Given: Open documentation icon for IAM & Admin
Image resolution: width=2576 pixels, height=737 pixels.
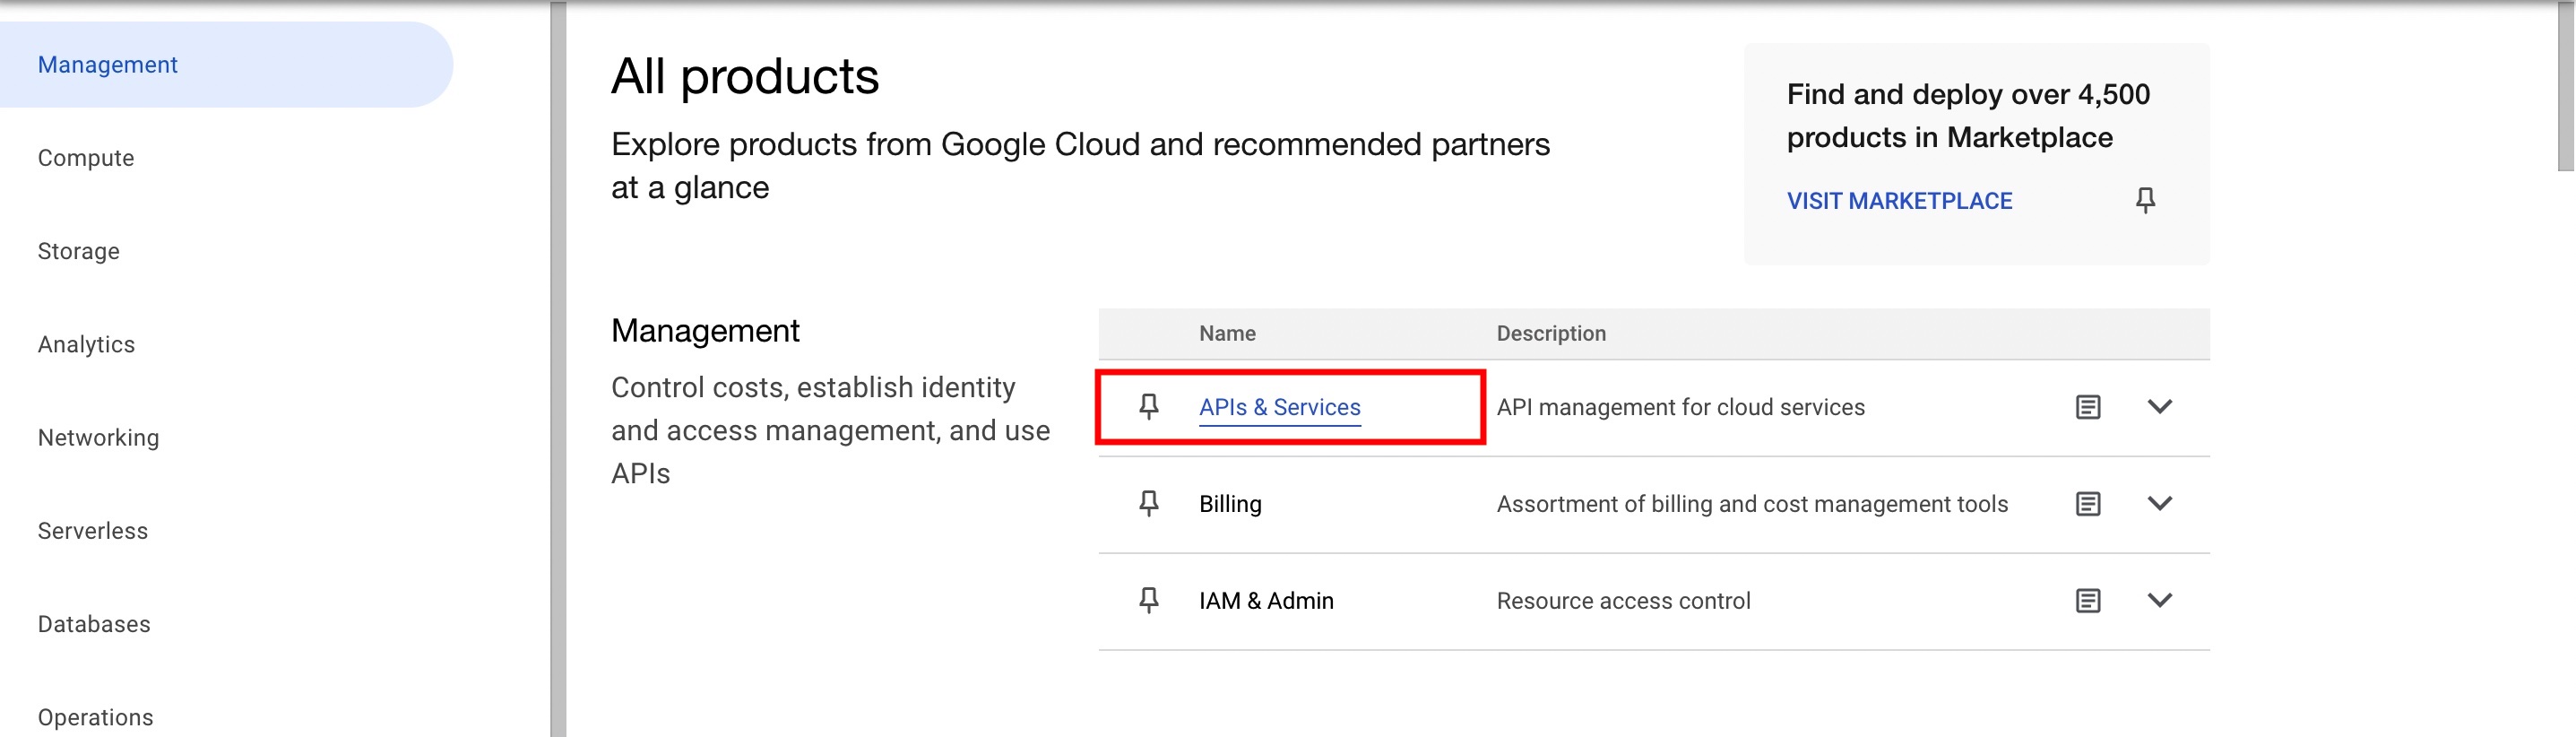Looking at the screenshot, I should click(2088, 601).
